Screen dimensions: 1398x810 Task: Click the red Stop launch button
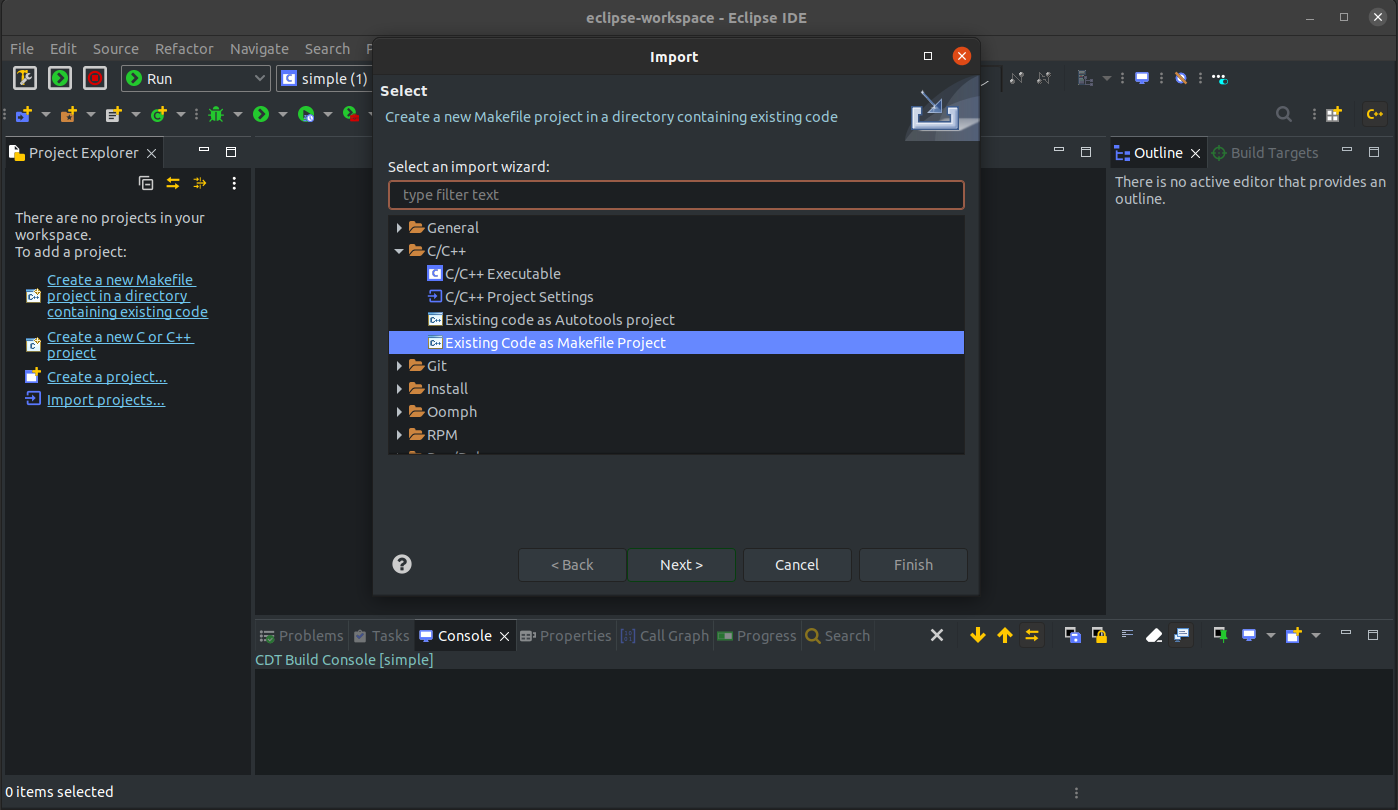pos(95,78)
